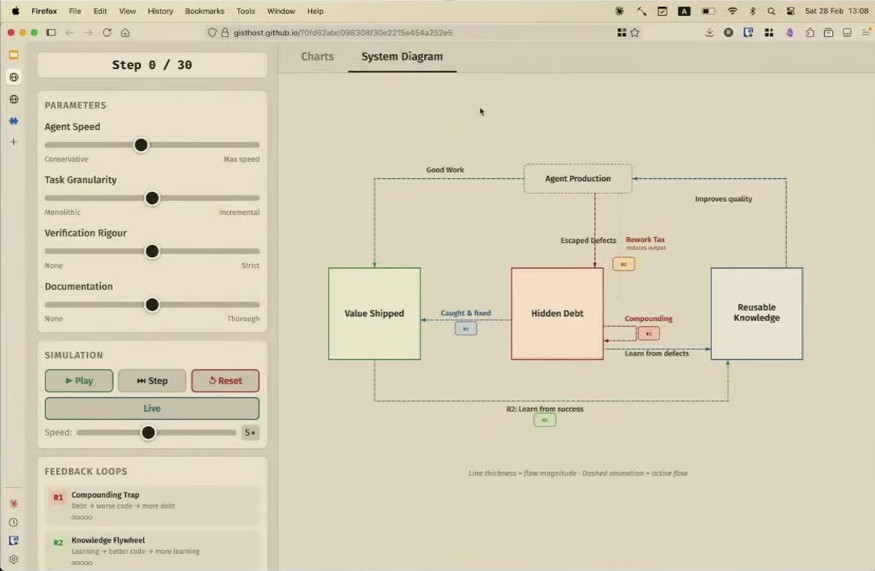Click the laptop-shaped toolbar icon
Viewport: 875px width, 571px height.
pos(847,32)
